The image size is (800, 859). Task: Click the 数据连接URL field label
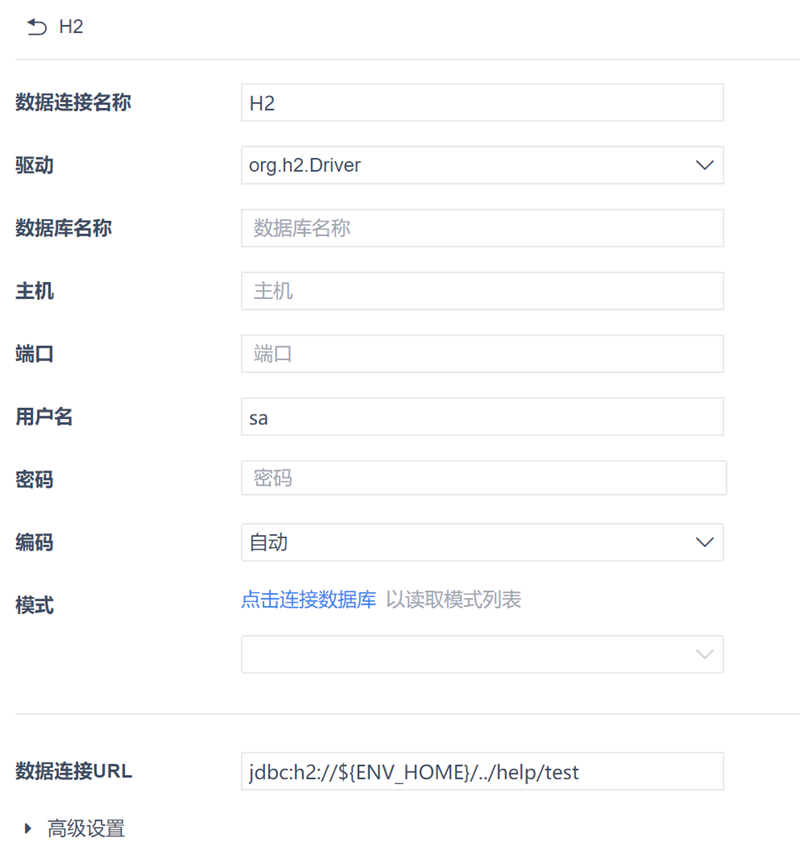[74, 771]
